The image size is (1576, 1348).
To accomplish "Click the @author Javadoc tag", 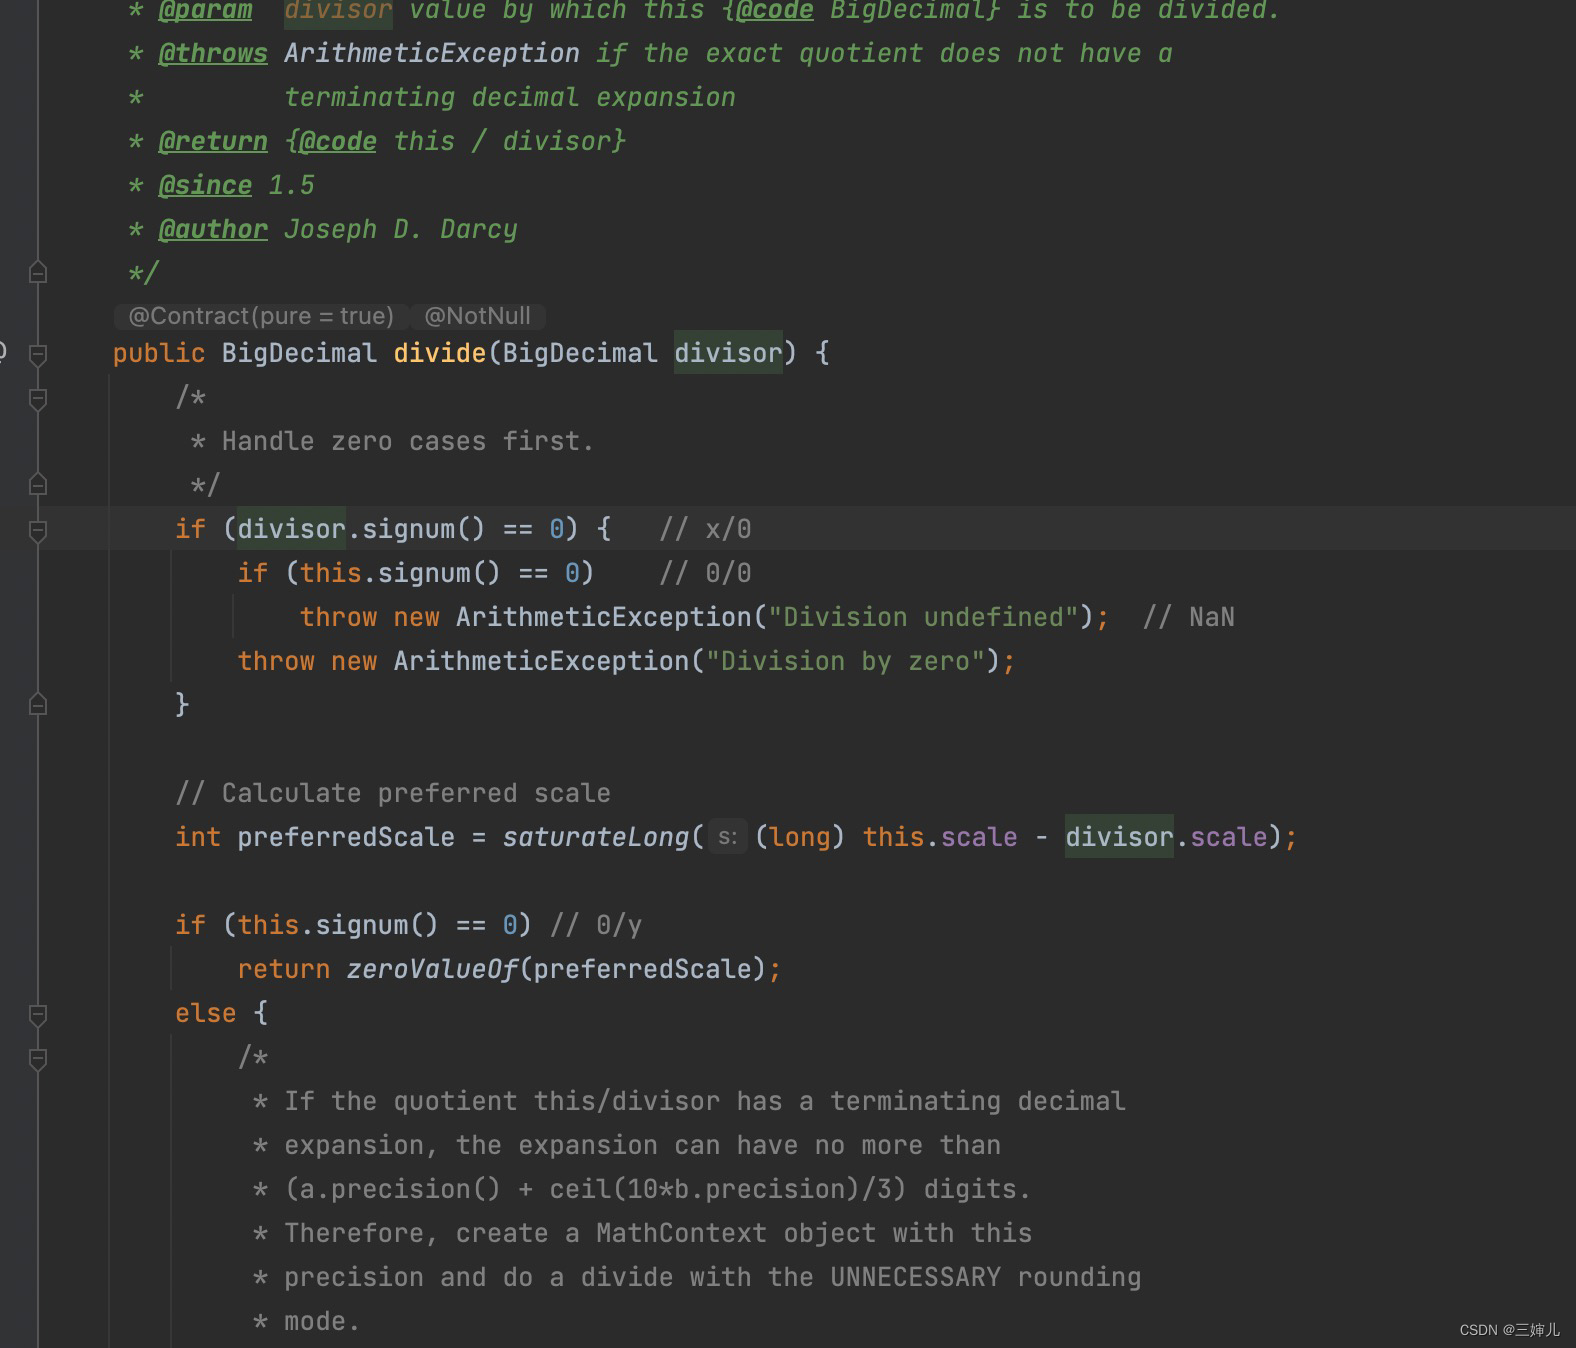I will coord(213,230).
